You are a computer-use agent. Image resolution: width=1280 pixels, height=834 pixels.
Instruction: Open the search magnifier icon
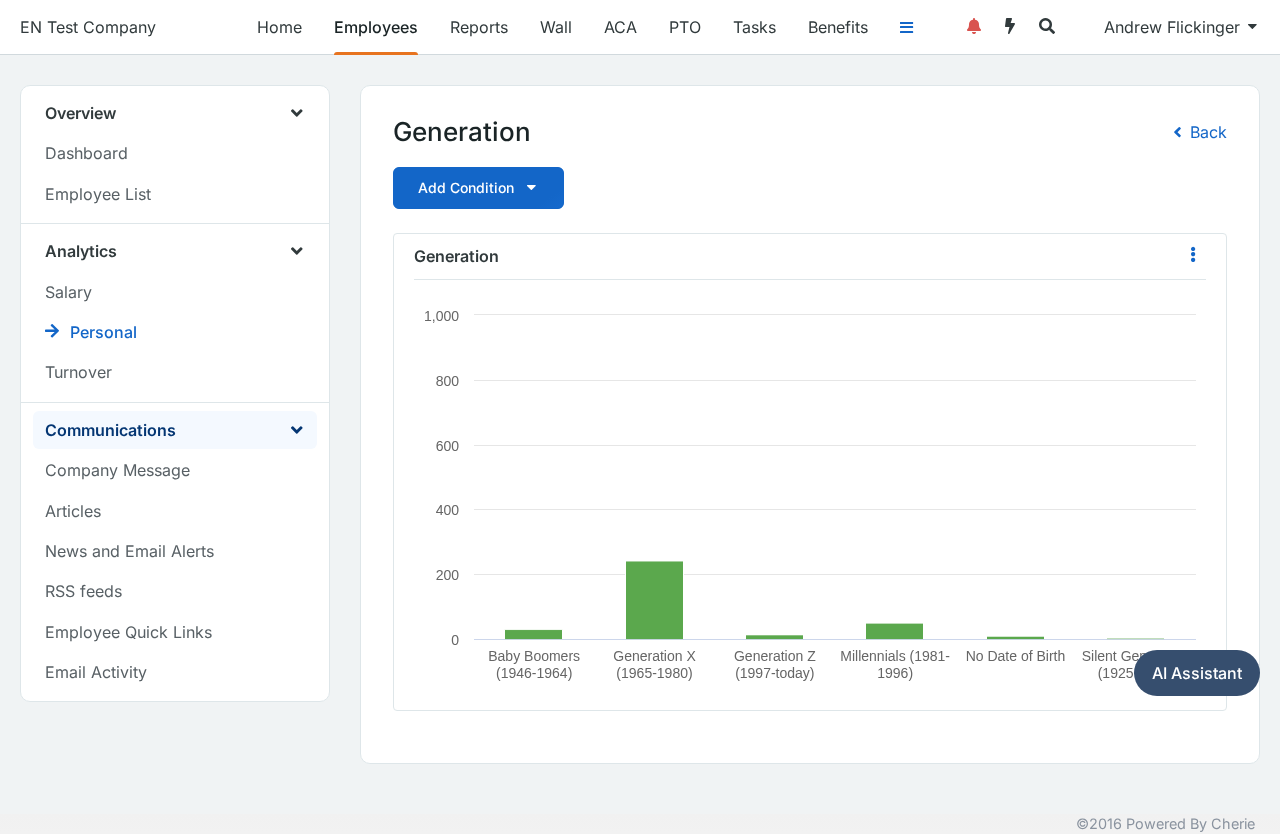[1047, 27]
